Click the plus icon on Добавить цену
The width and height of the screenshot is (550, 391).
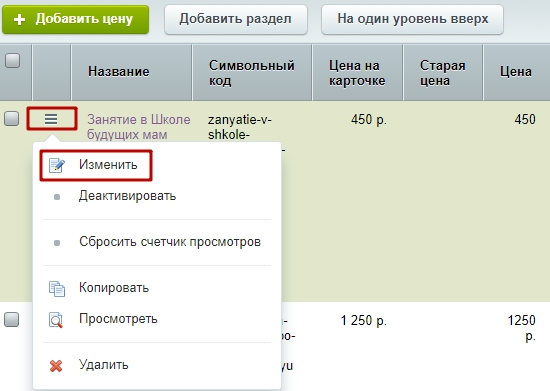tap(20, 20)
